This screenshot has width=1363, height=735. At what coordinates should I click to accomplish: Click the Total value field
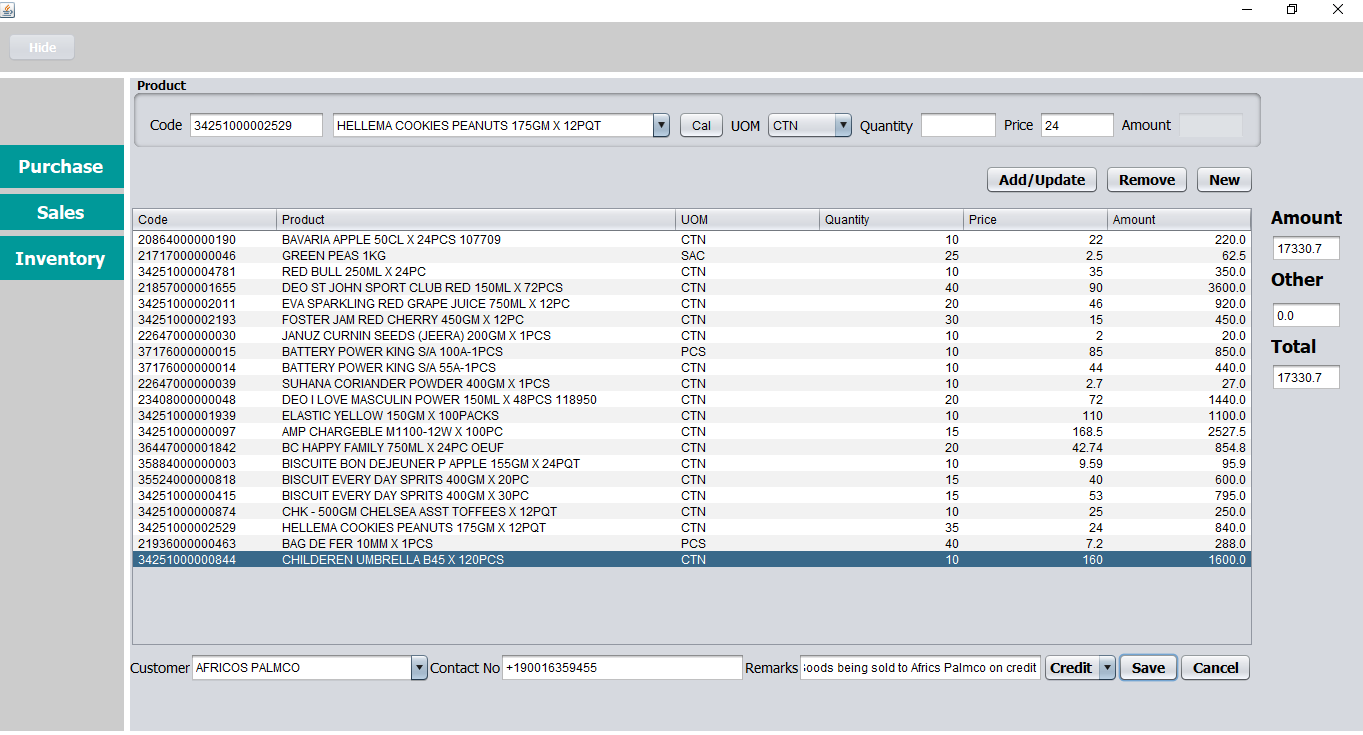coord(1306,377)
